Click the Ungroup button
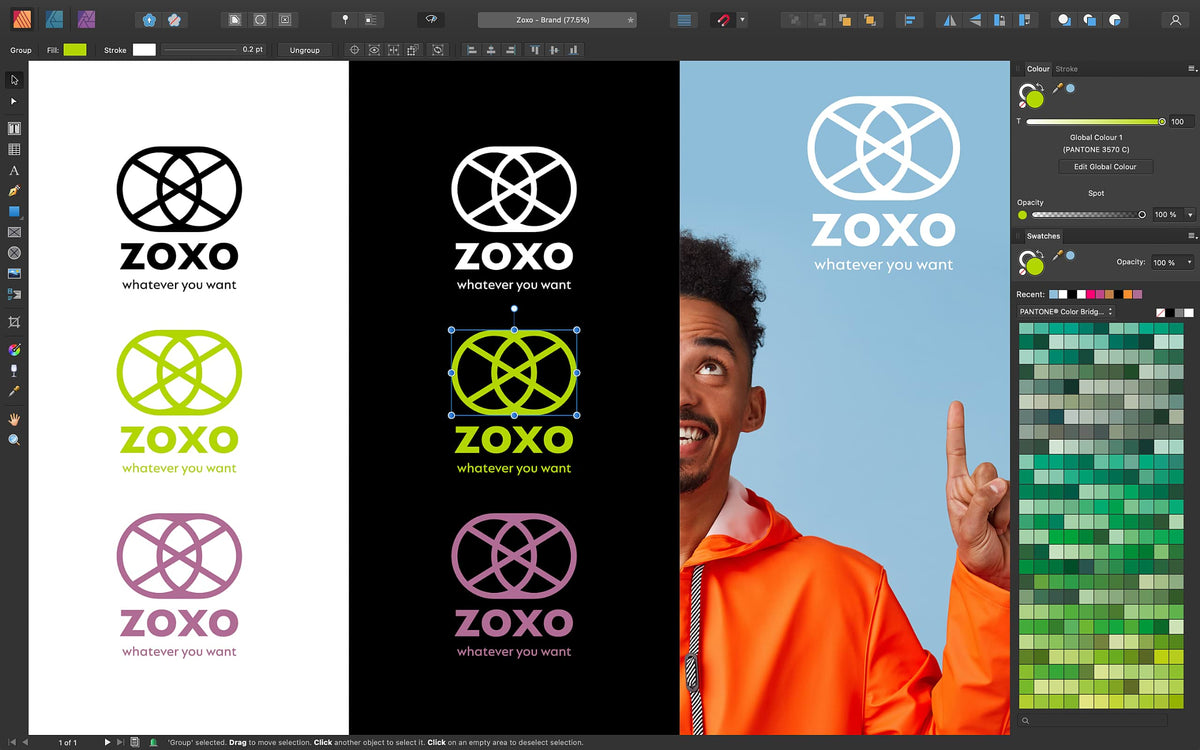 tap(305, 49)
